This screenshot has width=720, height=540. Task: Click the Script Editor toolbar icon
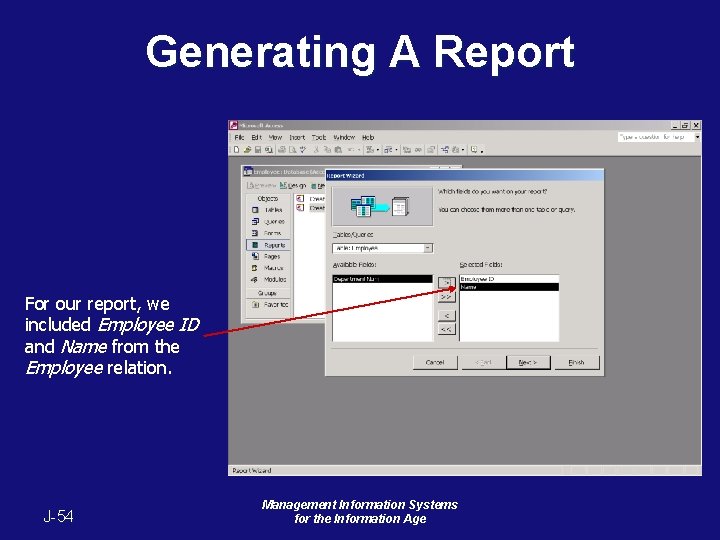[x=418, y=150]
